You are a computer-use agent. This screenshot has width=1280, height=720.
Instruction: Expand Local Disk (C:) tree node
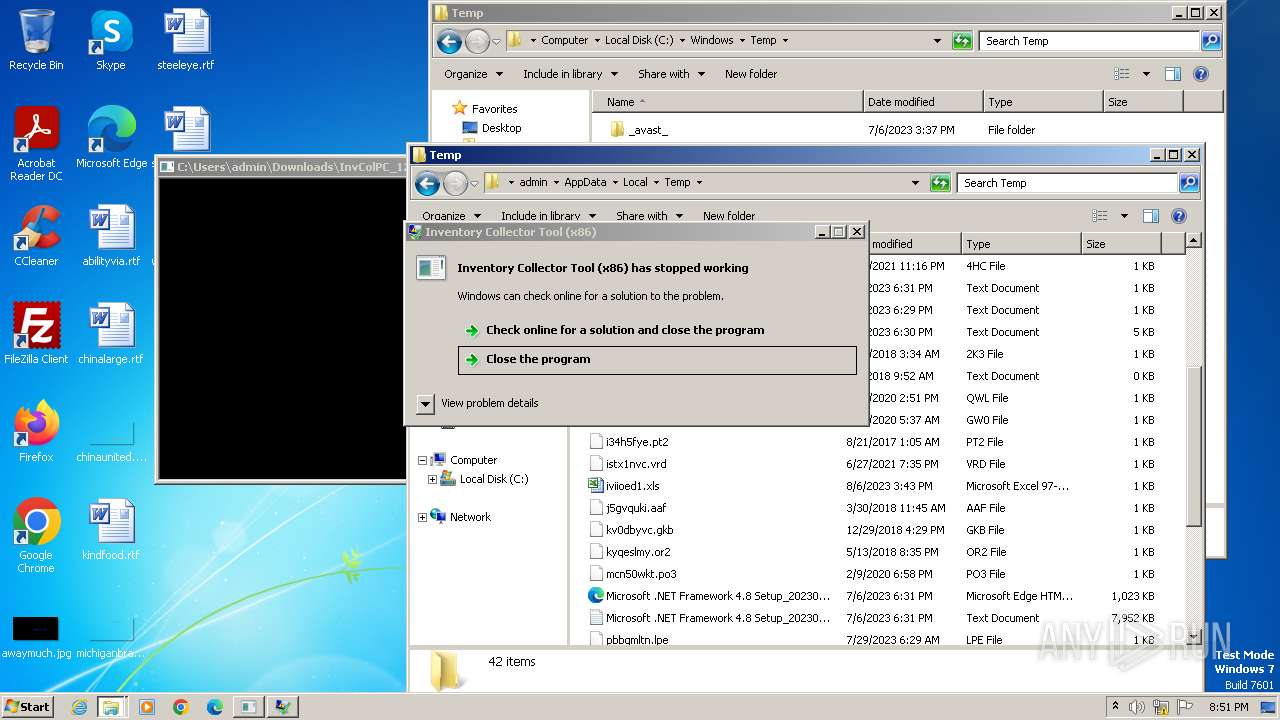(432, 480)
